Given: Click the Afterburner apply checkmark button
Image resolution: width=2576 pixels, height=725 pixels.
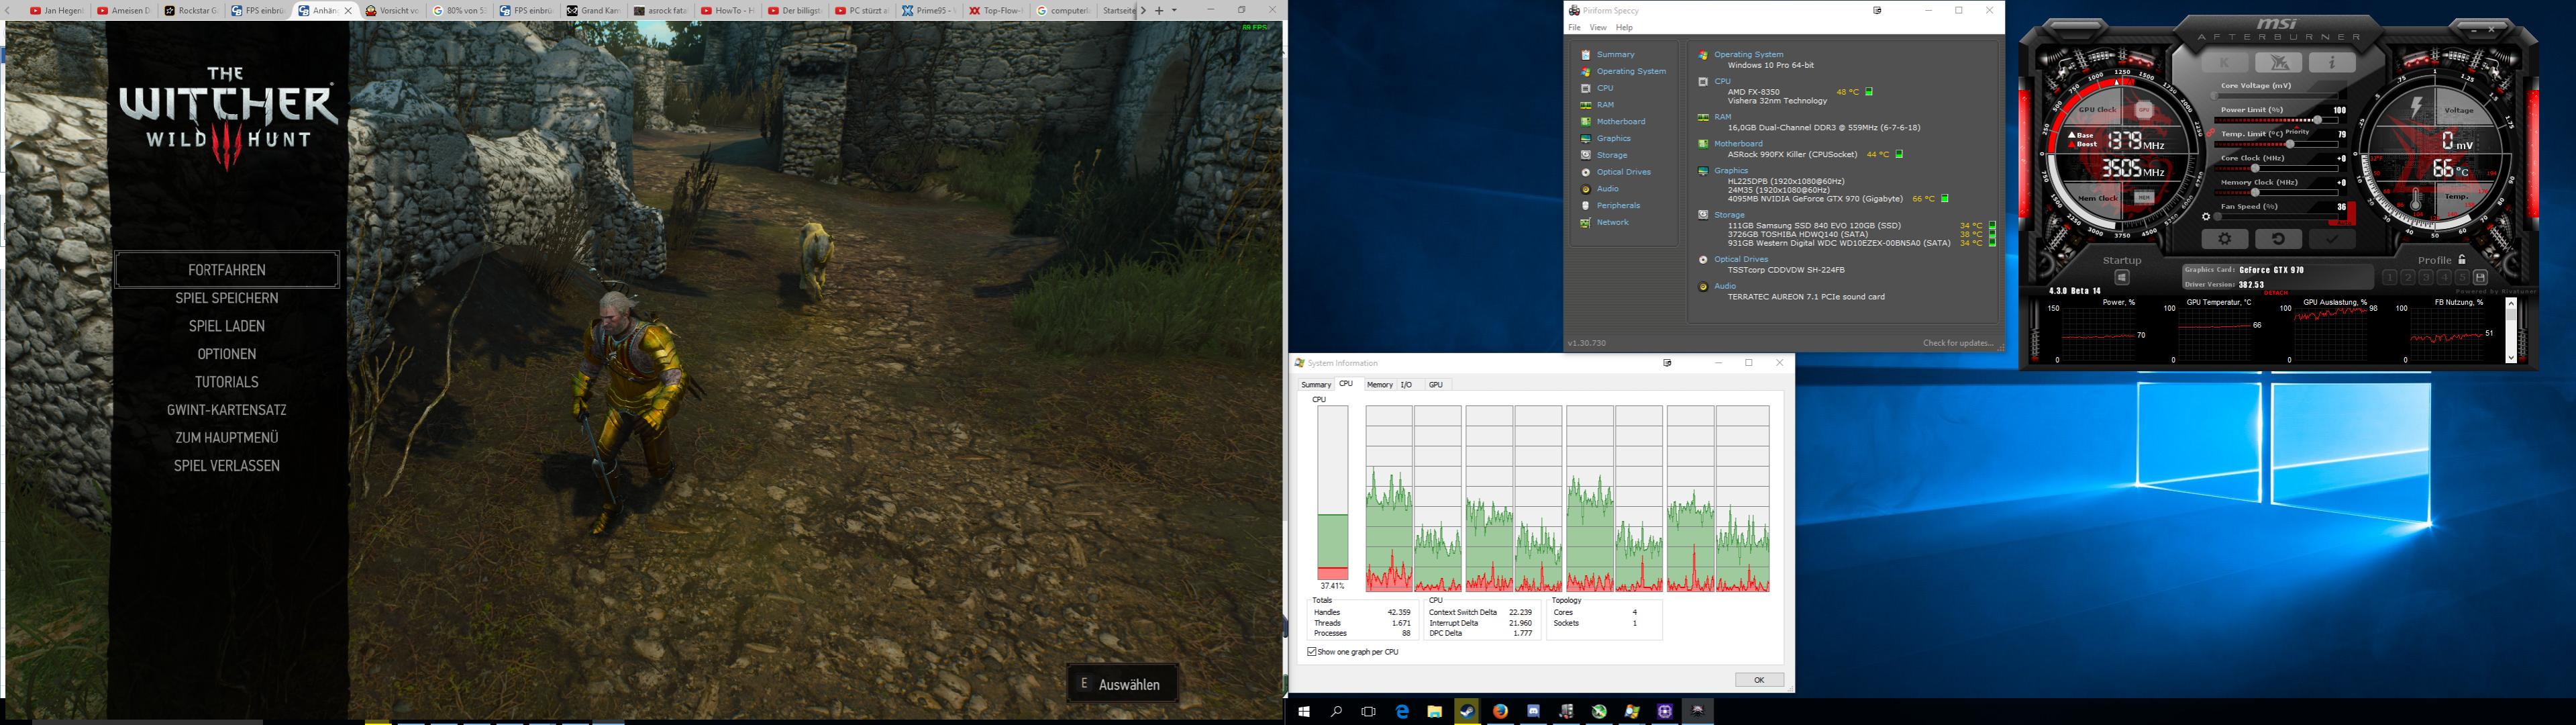Looking at the screenshot, I should pos(2332,239).
